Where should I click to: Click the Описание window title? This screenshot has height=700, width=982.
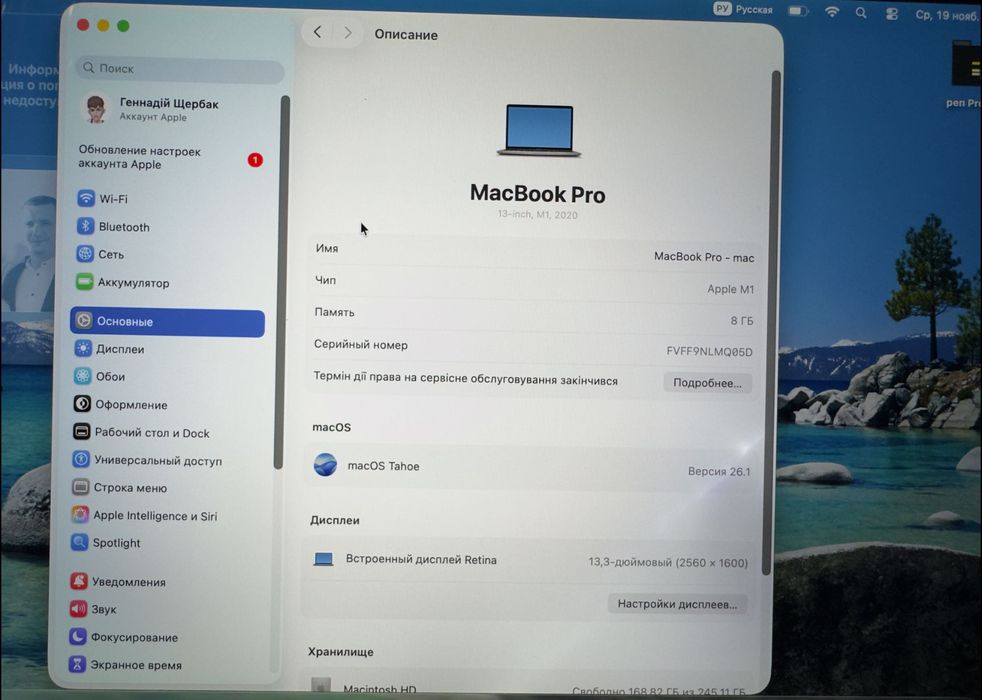(x=406, y=34)
